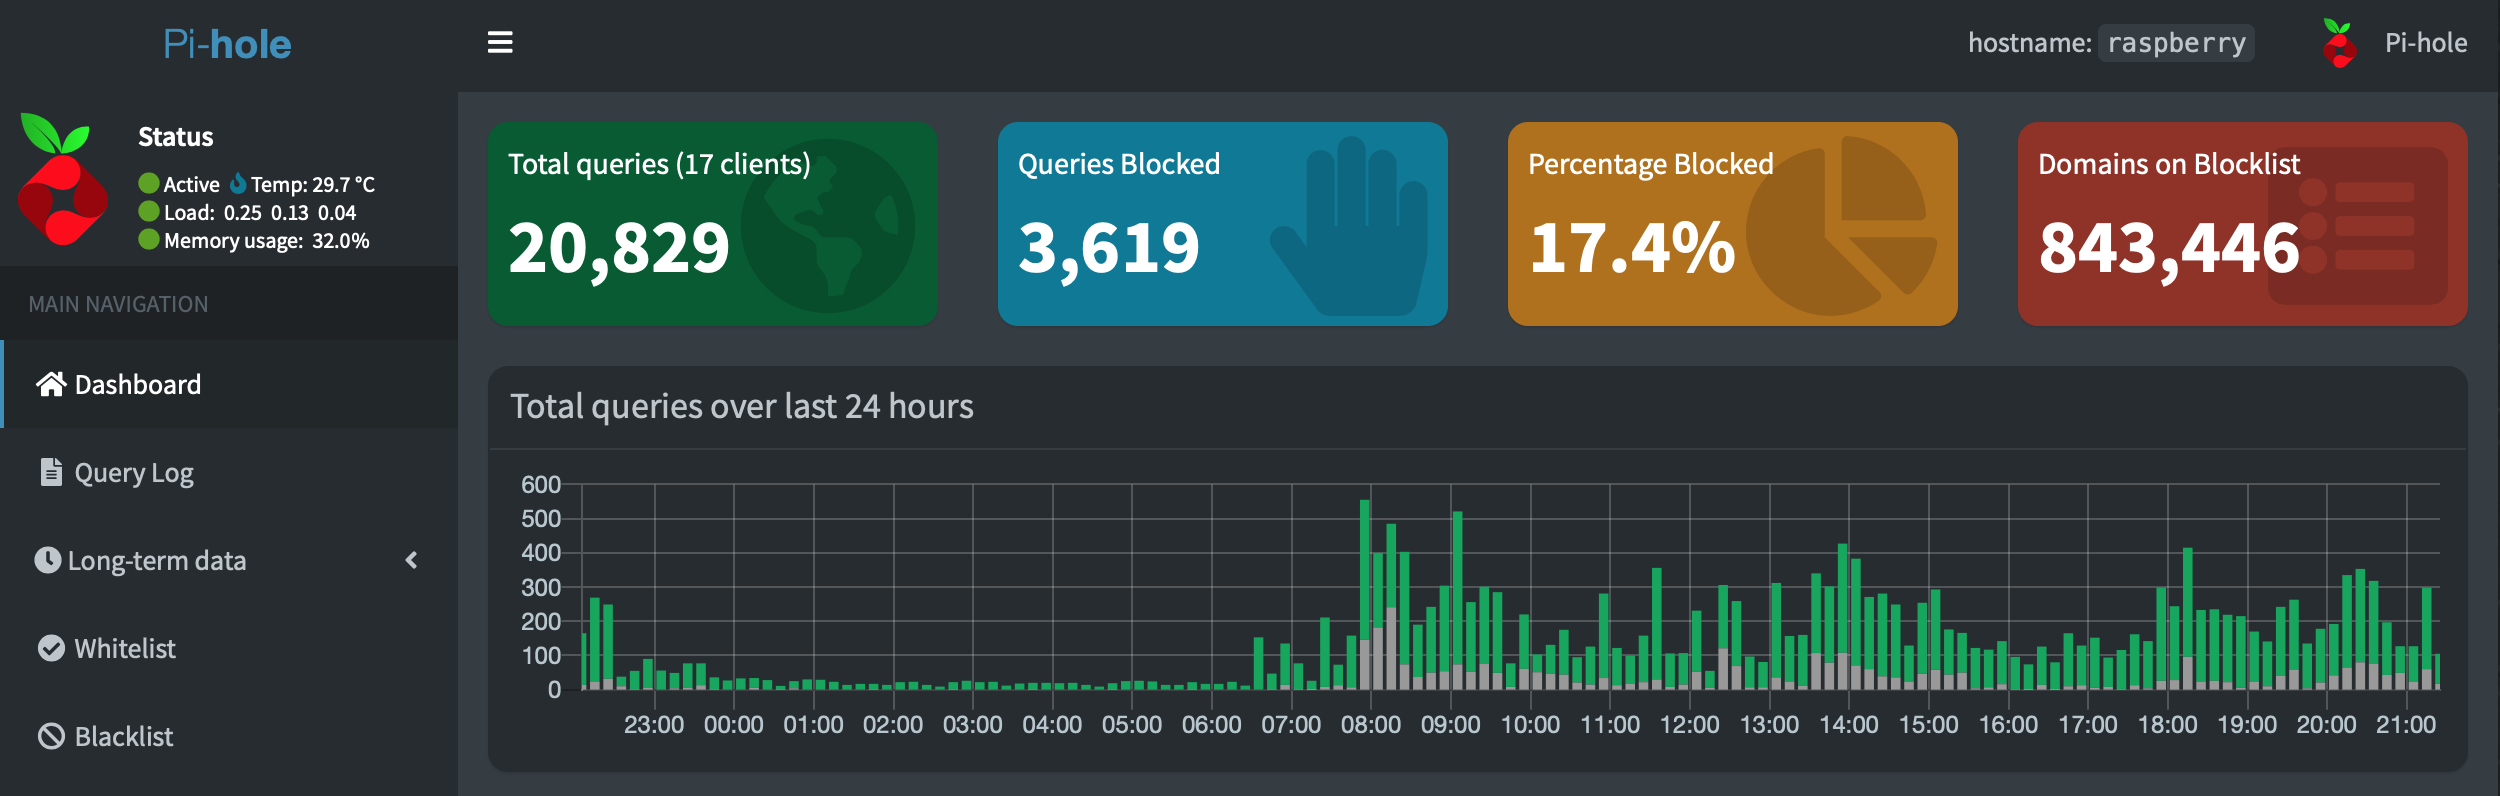Click the hand icon in Queries Blocked card
The height and width of the screenshot is (796, 2500).
tap(1349, 226)
